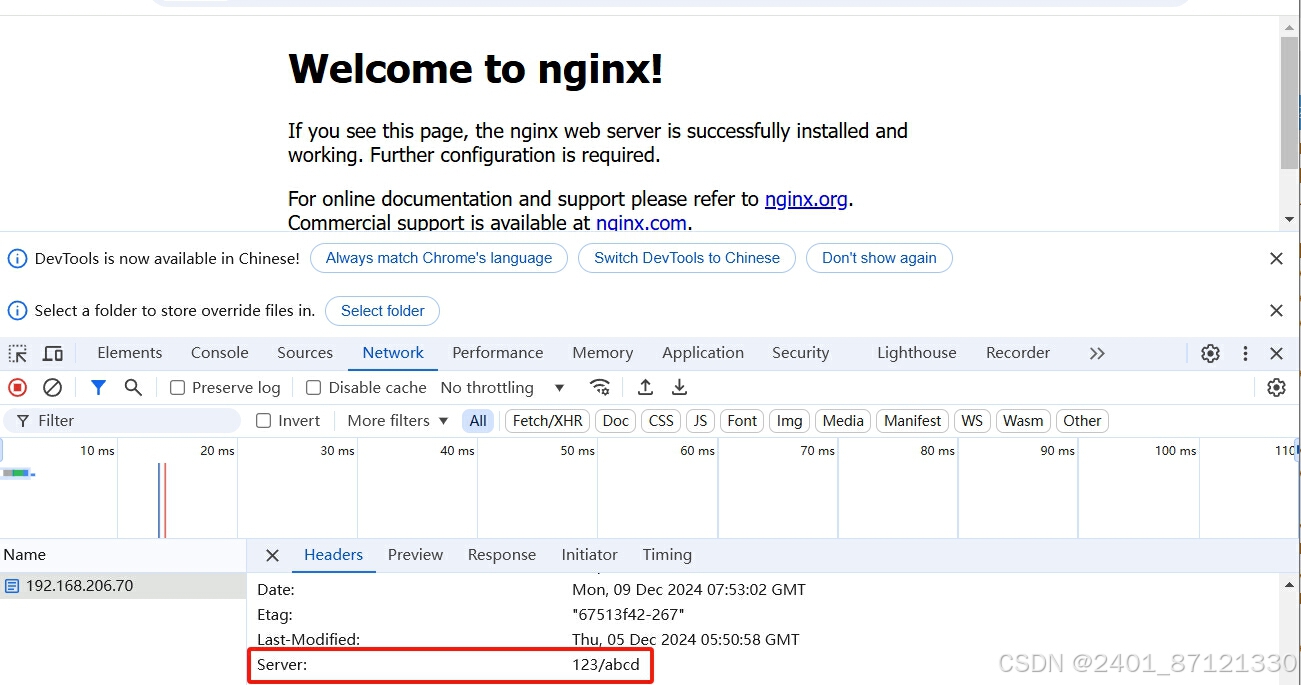Toggle the device toolbar icon

53,353
